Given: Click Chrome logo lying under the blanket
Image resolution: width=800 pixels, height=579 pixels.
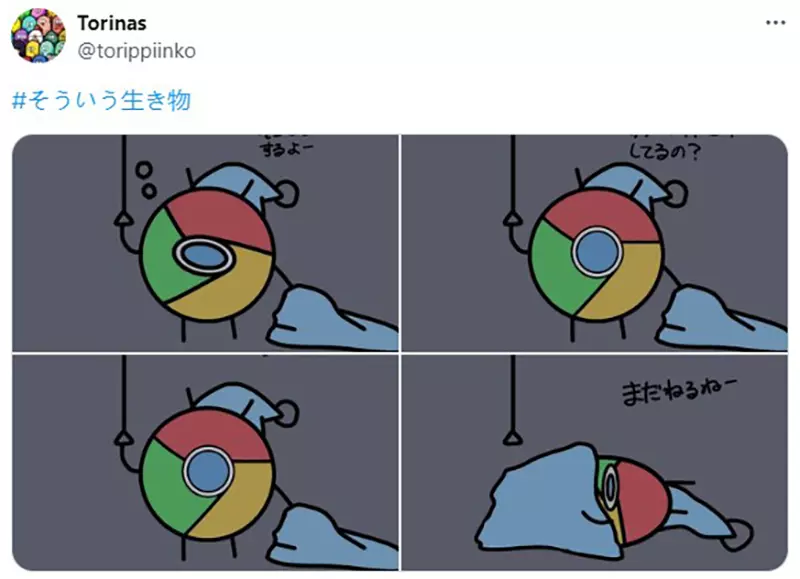Looking at the screenshot, I should [632, 501].
